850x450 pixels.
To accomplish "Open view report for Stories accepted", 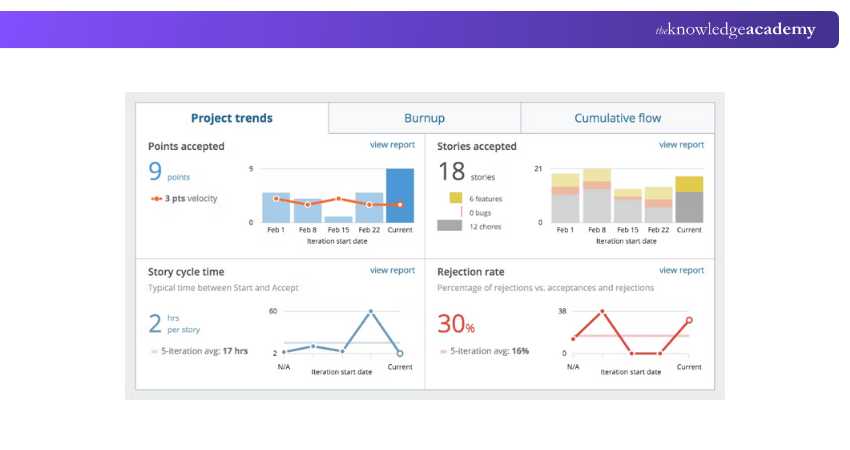I will pyautogui.click(x=681, y=145).
